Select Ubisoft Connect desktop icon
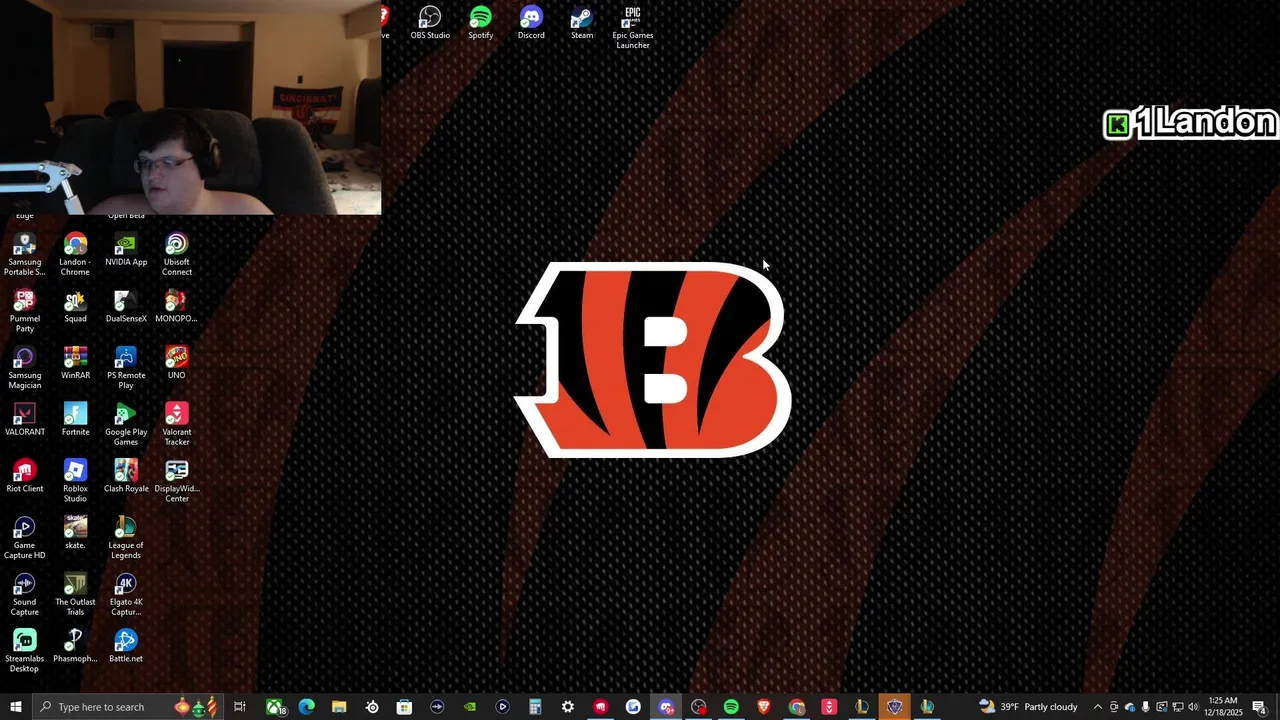 tap(177, 255)
